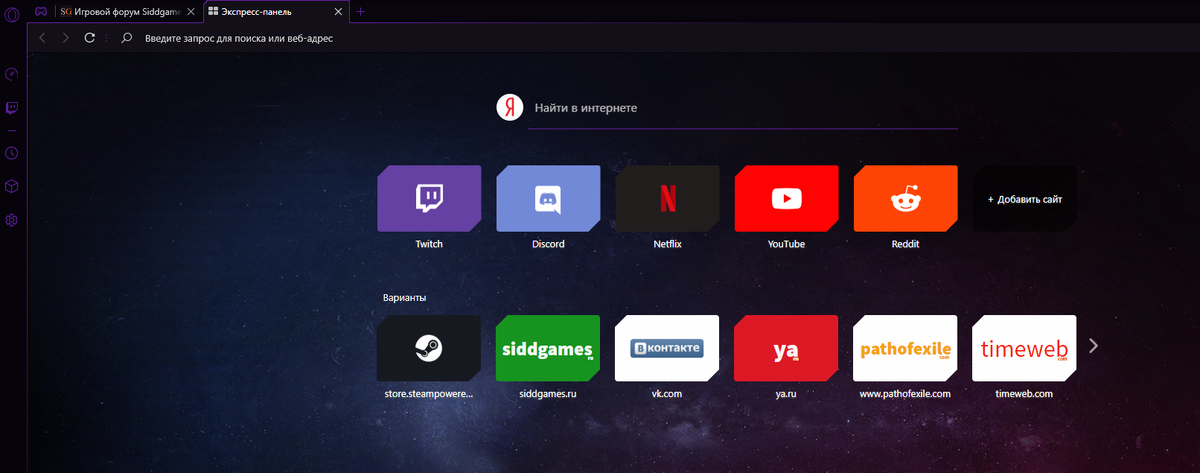Click the Добавить сайт button
The height and width of the screenshot is (473, 1200).
(1025, 199)
